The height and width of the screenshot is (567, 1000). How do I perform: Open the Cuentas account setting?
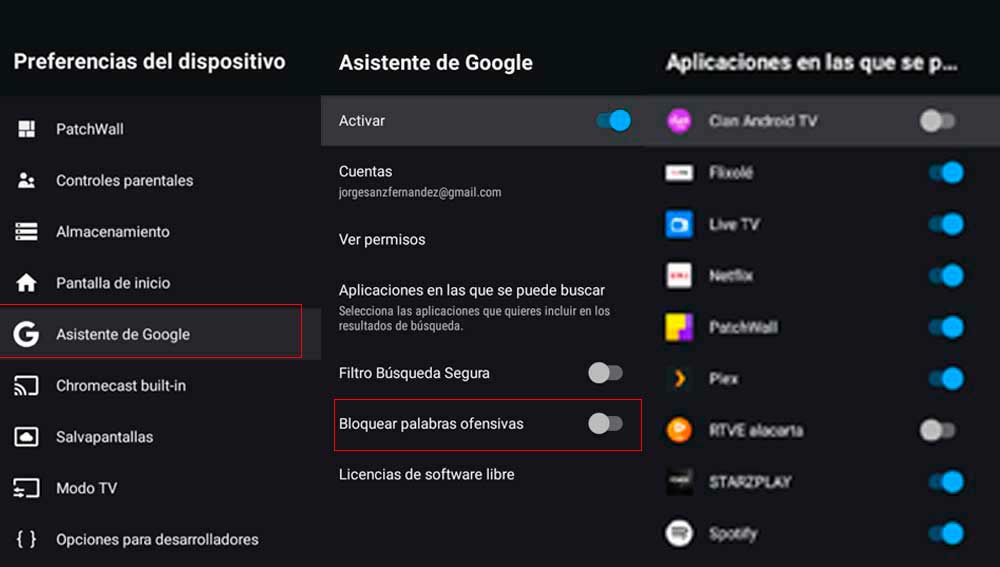point(483,180)
